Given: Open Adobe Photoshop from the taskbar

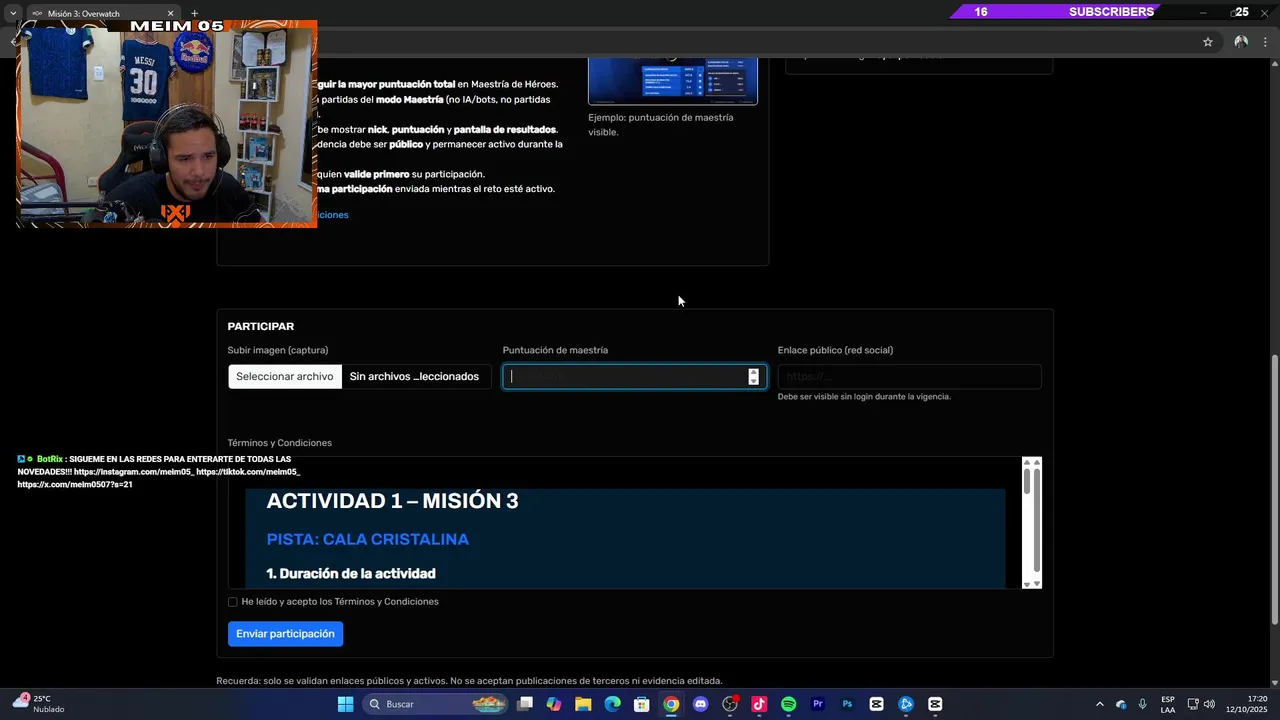Looking at the screenshot, I should click(847, 704).
